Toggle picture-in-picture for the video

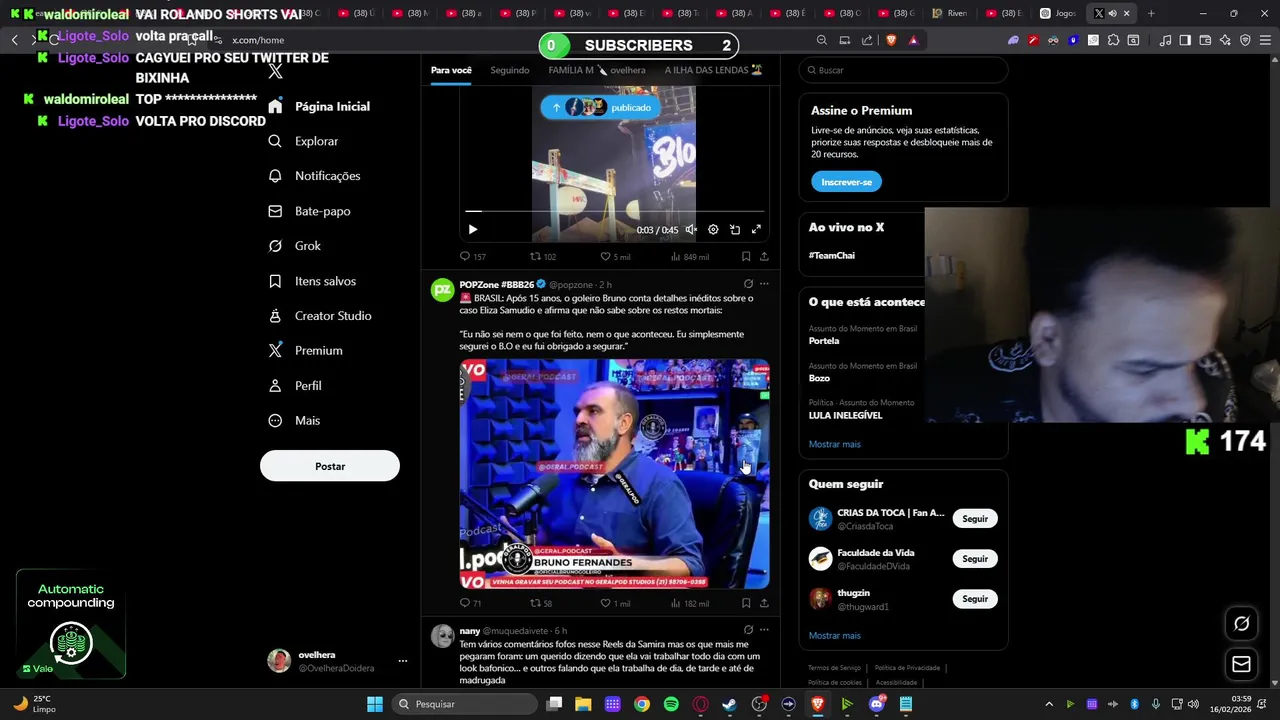(735, 230)
